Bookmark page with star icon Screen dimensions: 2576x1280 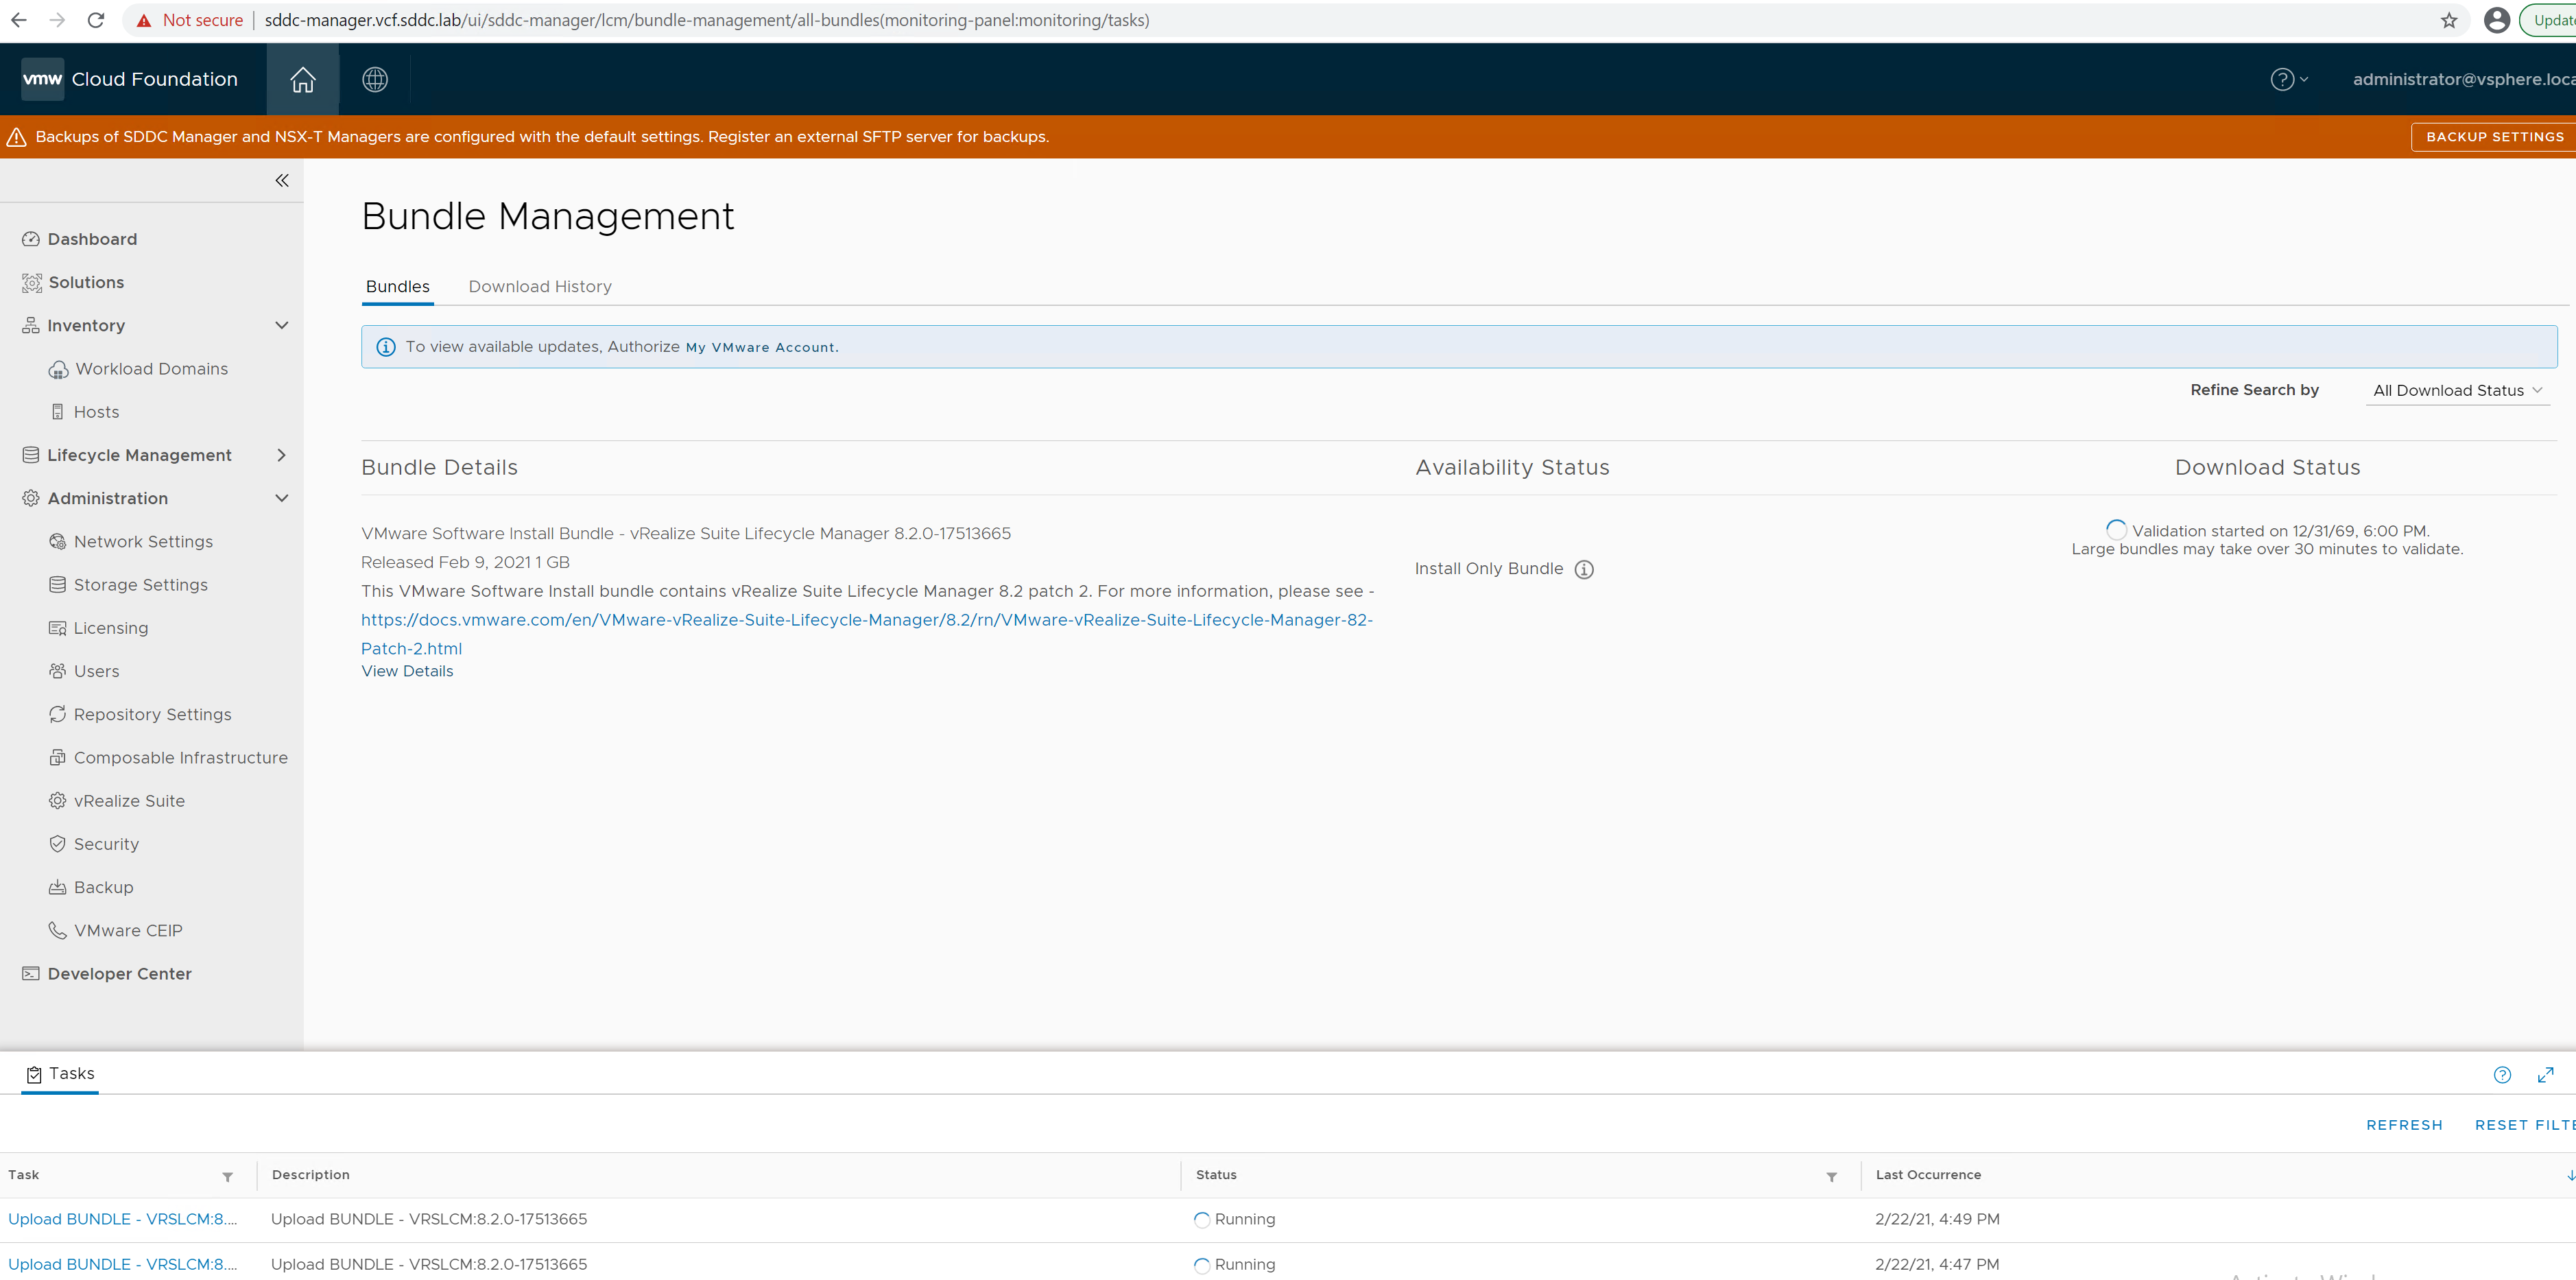pos(2448,20)
